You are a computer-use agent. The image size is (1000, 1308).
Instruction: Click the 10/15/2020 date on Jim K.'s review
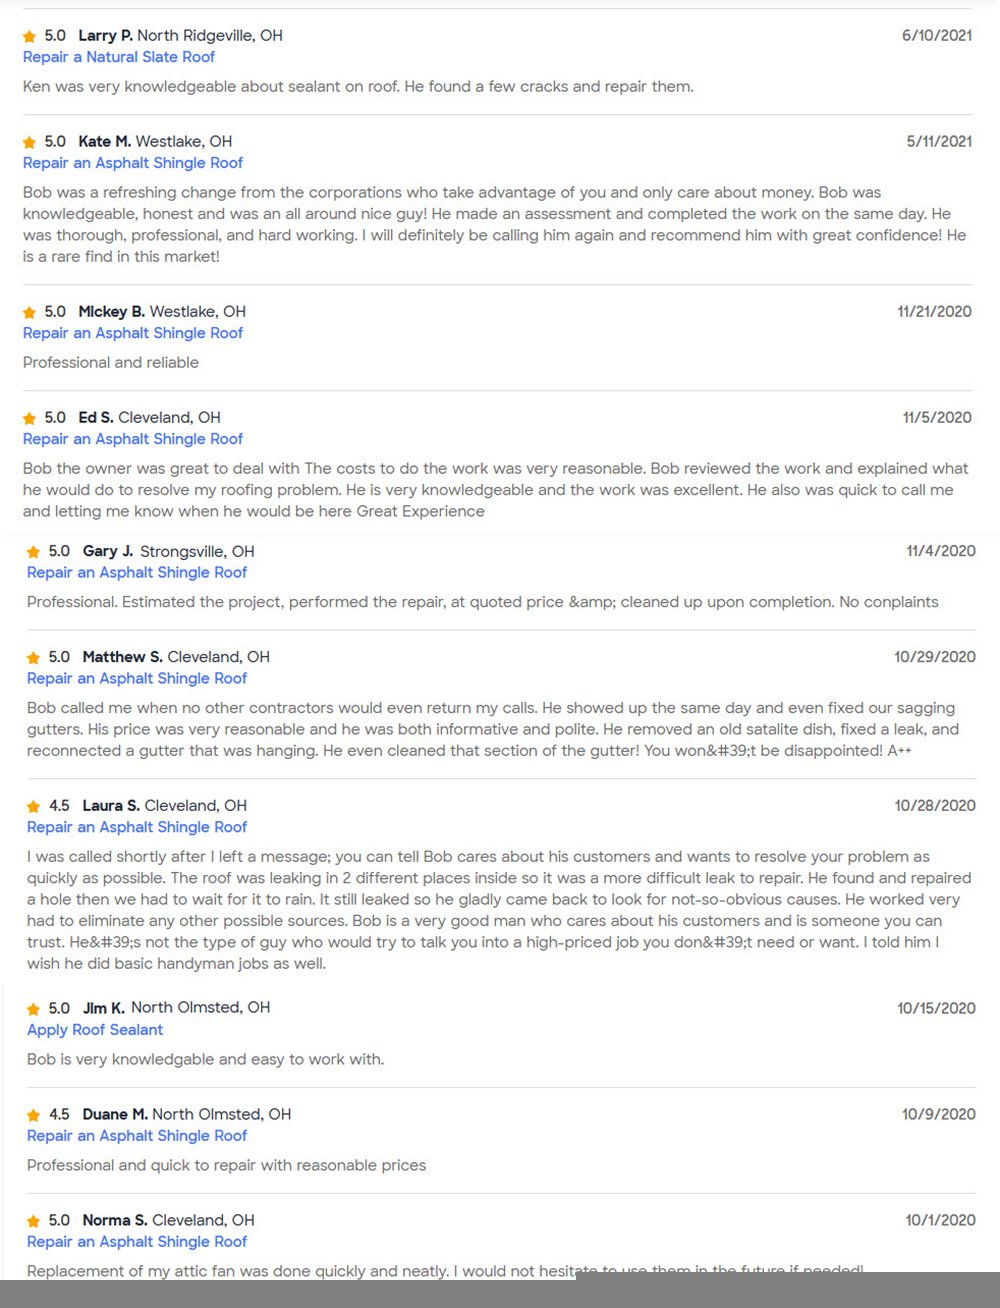point(936,1009)
